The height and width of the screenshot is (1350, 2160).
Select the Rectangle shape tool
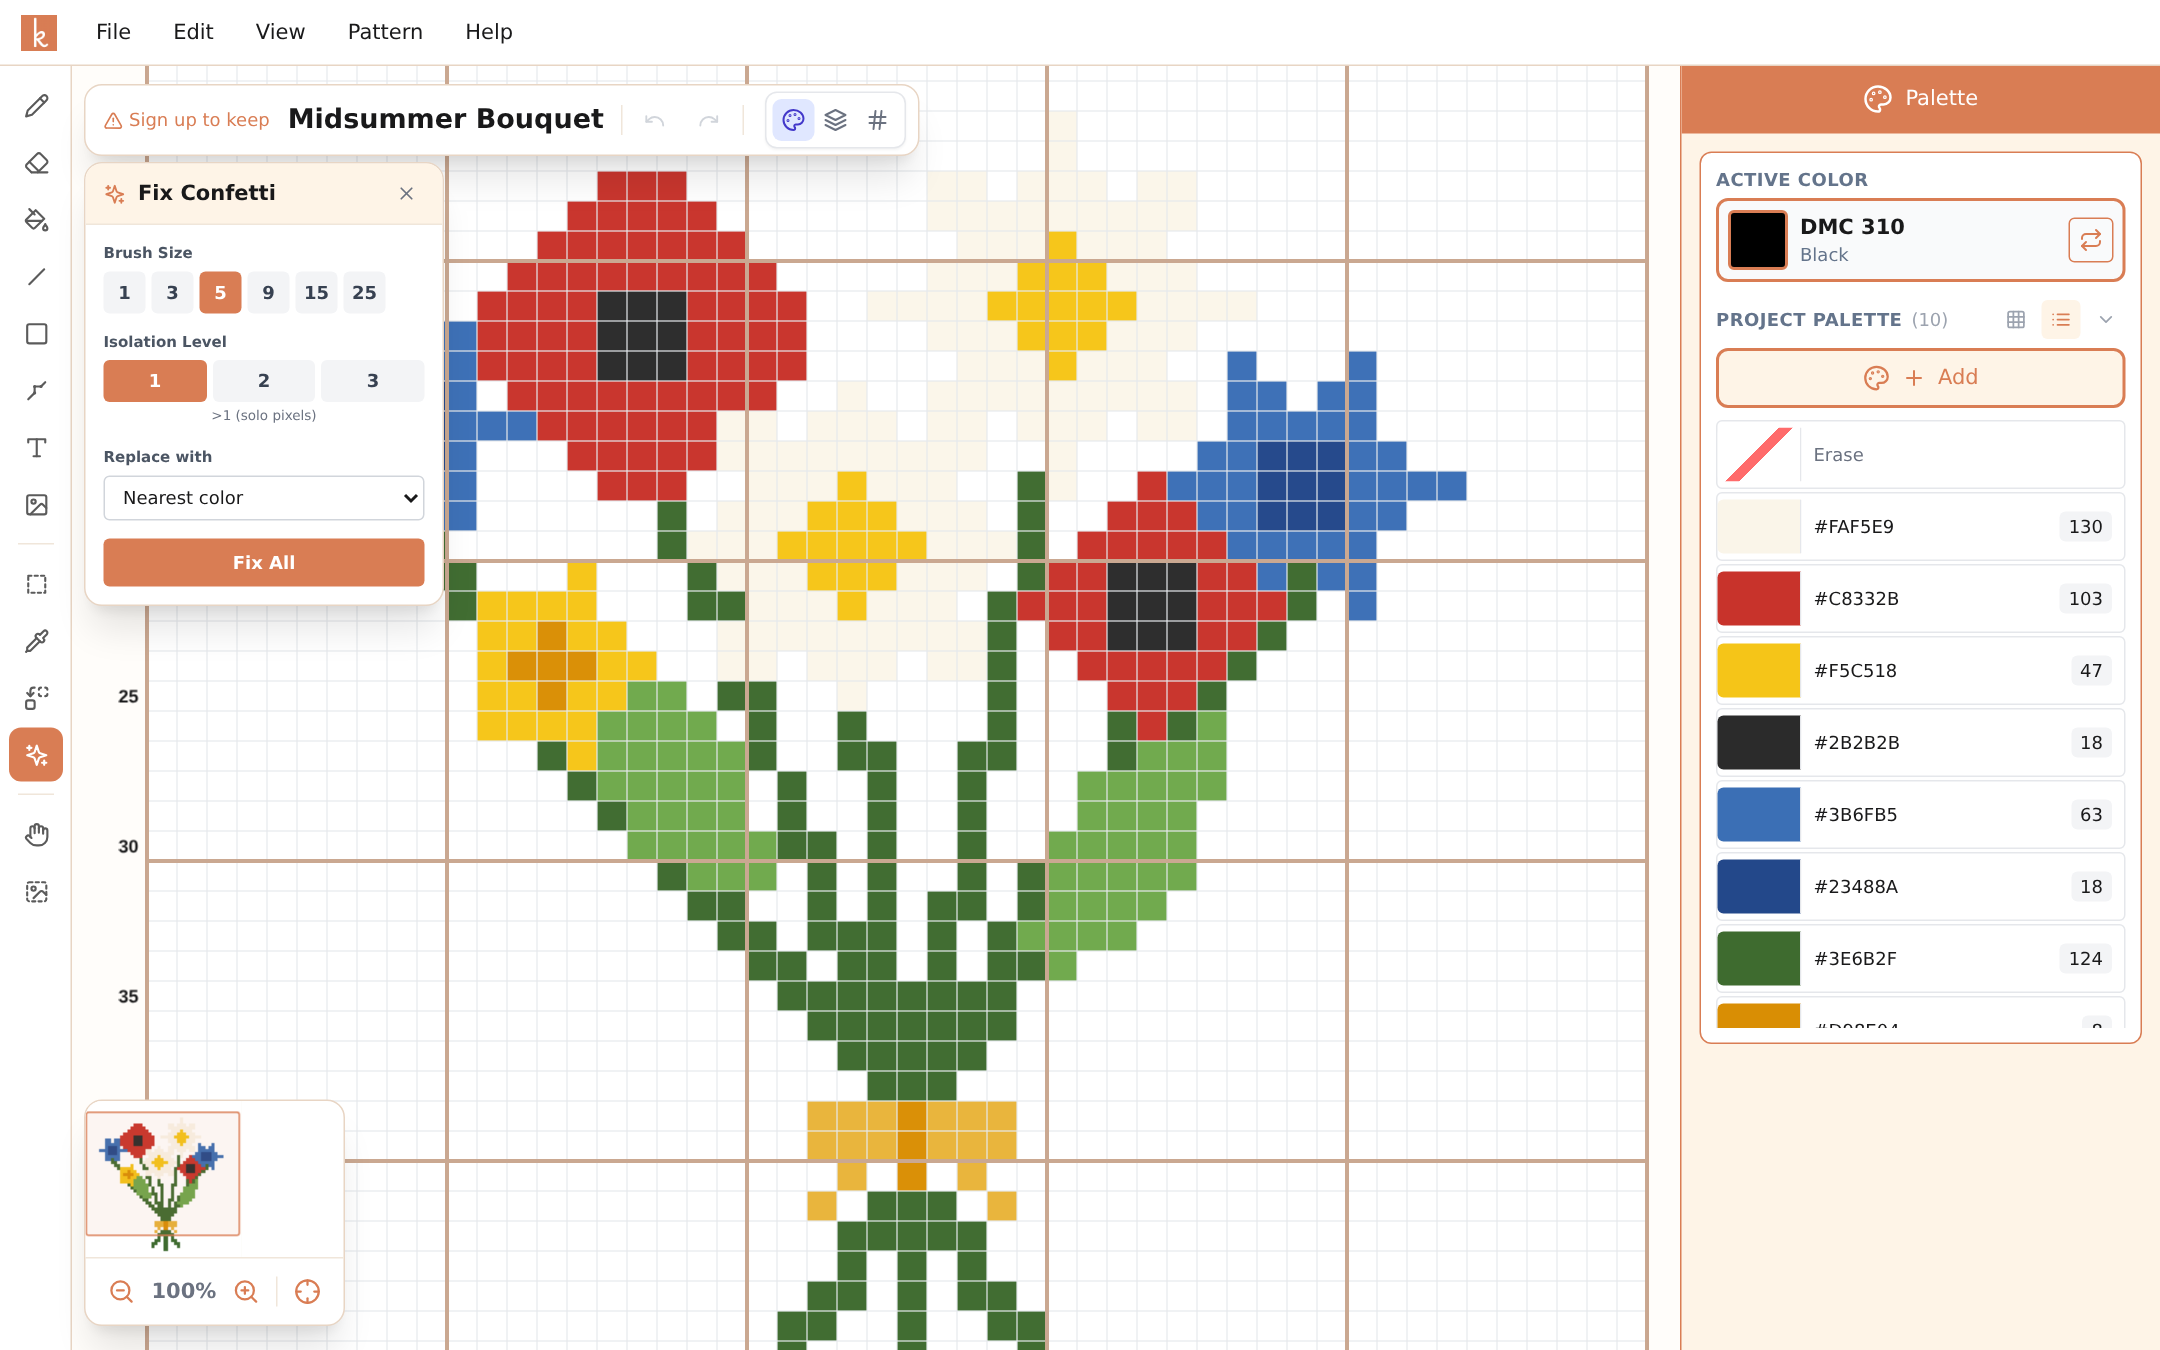(x=37, y=334)
